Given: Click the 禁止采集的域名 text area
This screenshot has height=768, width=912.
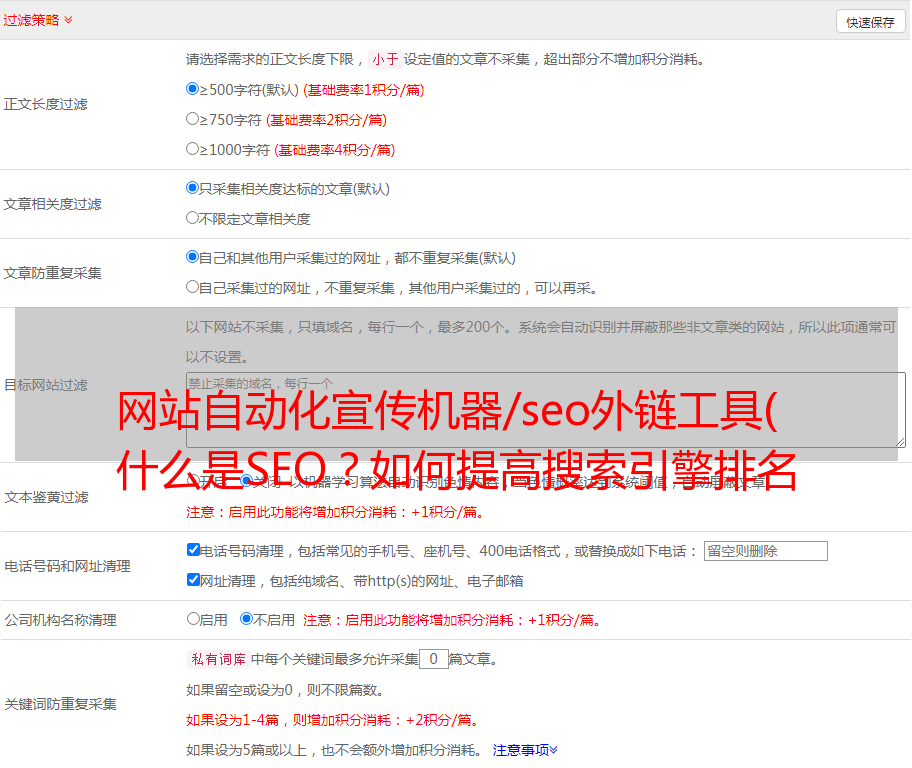Looking at the screenshot, I should coord(545,409).
